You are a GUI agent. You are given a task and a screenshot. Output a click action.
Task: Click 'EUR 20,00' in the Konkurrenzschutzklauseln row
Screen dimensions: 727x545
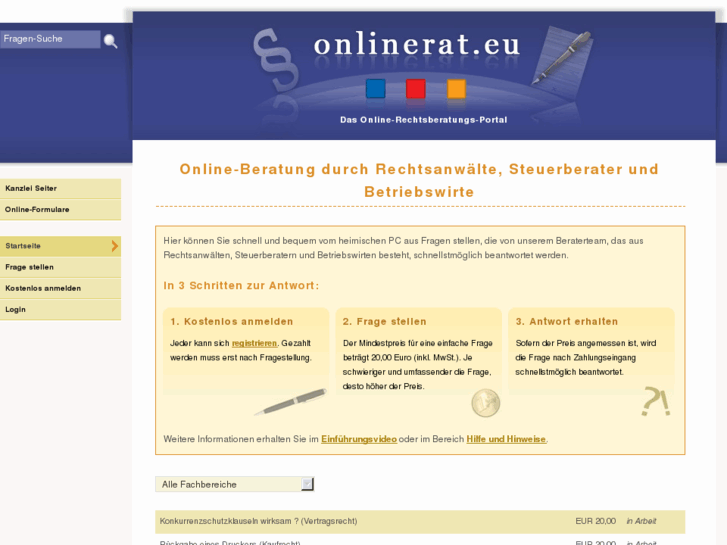click(595, 521)
